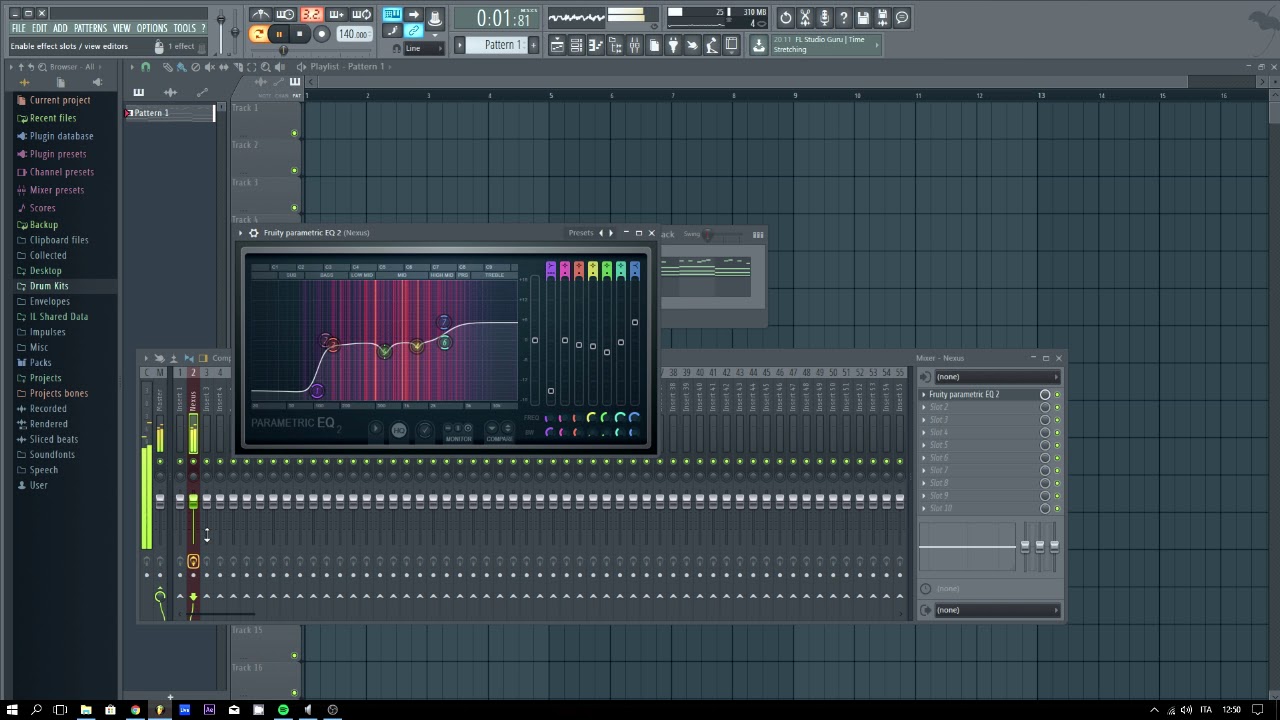Click the help question mark icon
The width and height of the screenshot is (1280, 720).
pyautogui.click(x=844, y=17)
